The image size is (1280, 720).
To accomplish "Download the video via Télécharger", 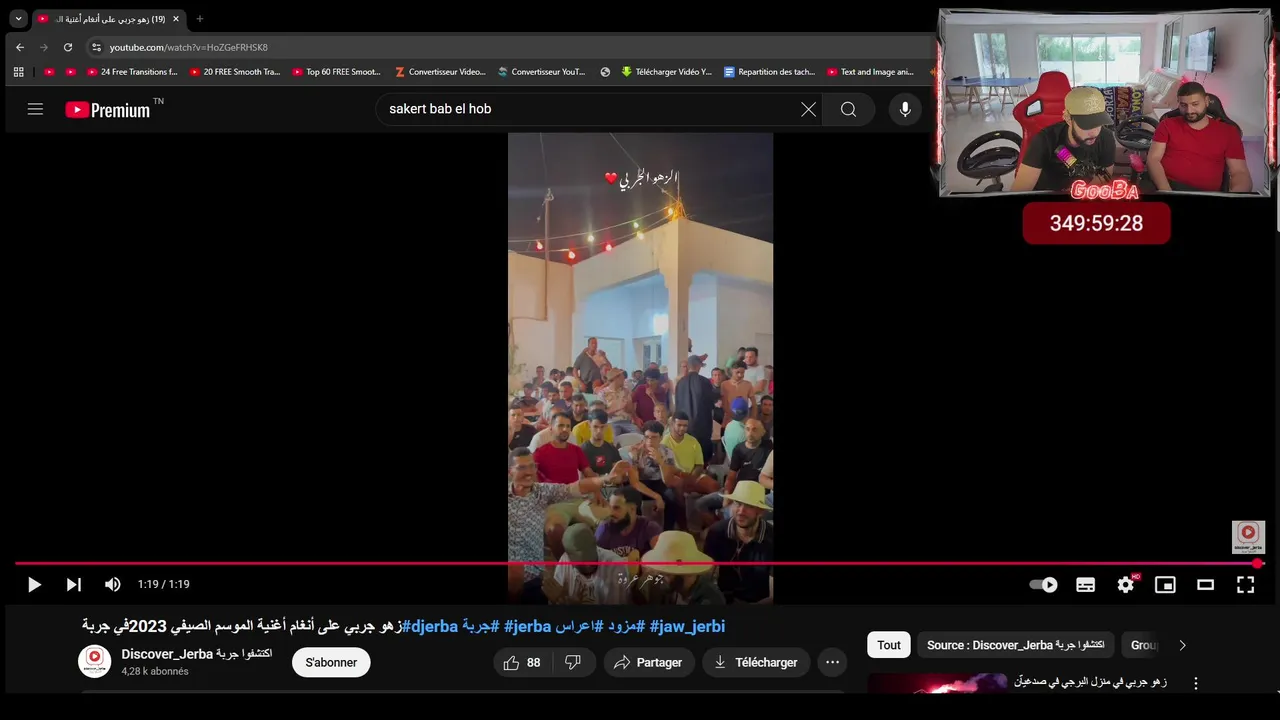I will 755,662.
